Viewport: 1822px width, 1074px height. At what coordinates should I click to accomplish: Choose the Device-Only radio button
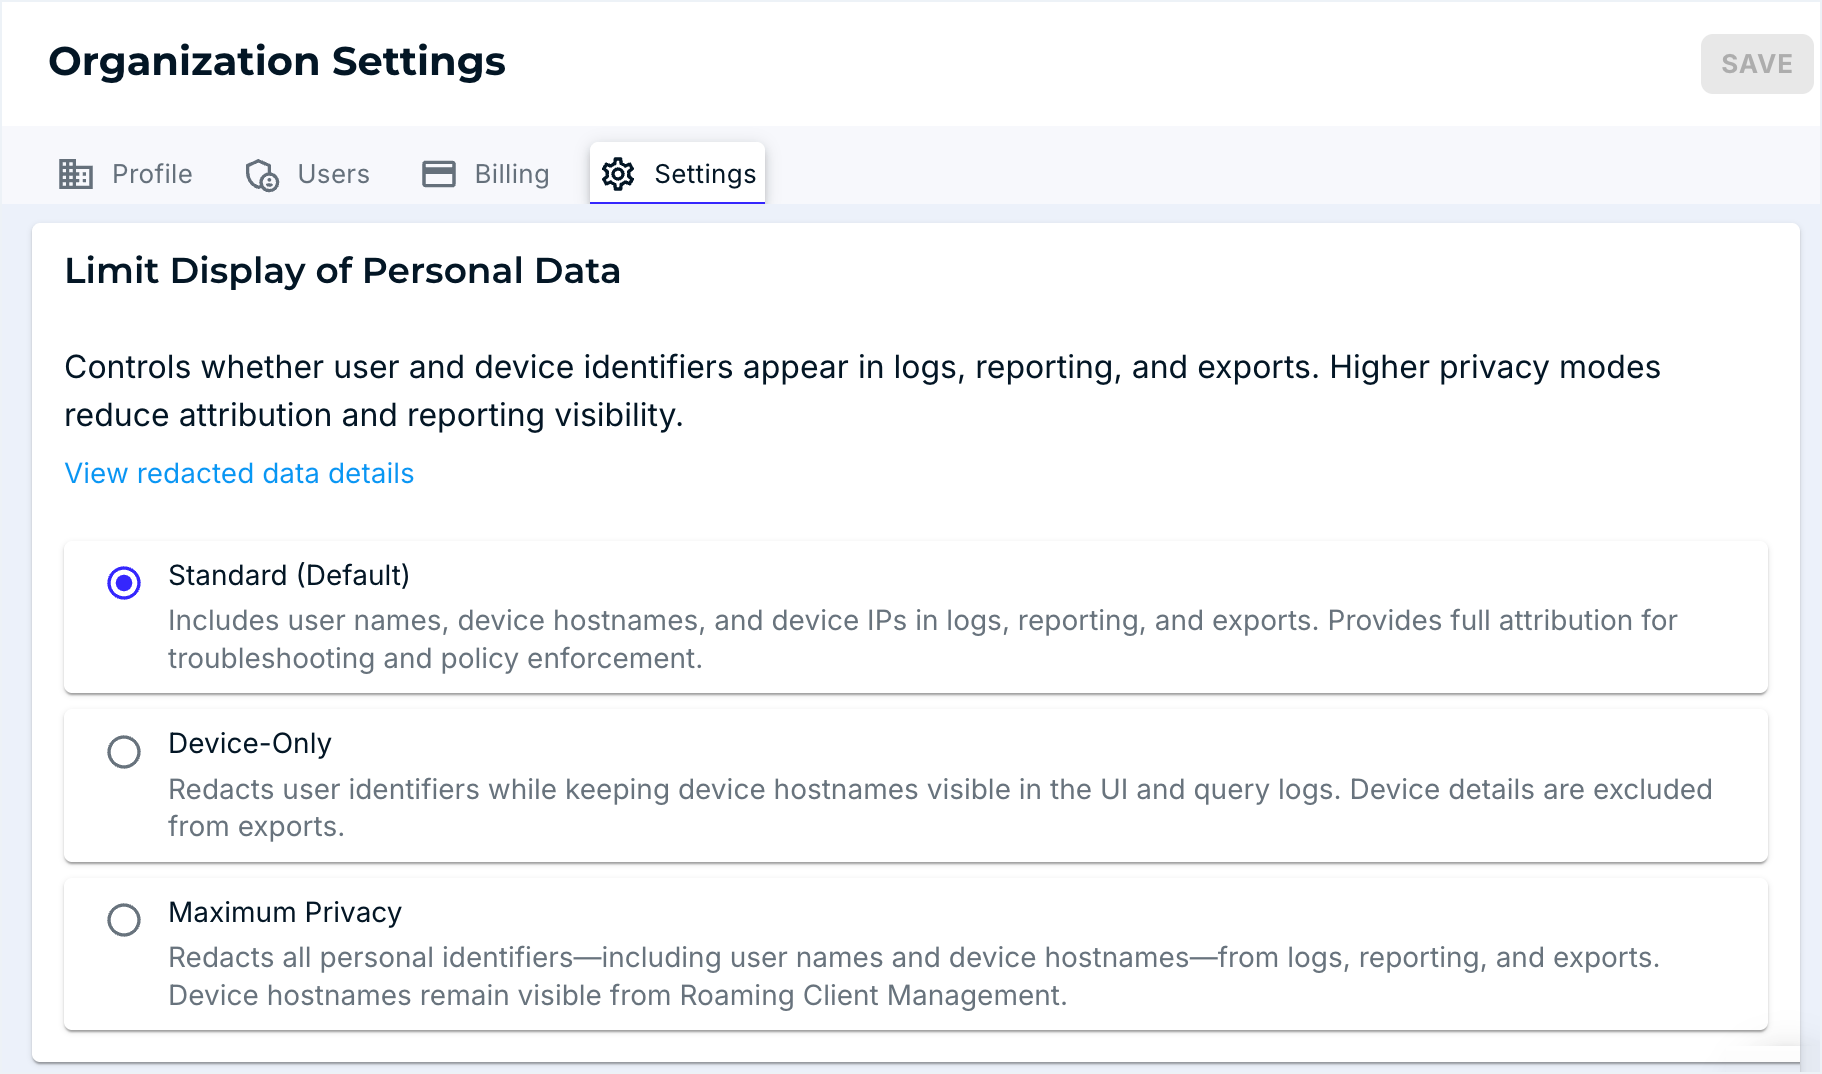pos(124,751)
